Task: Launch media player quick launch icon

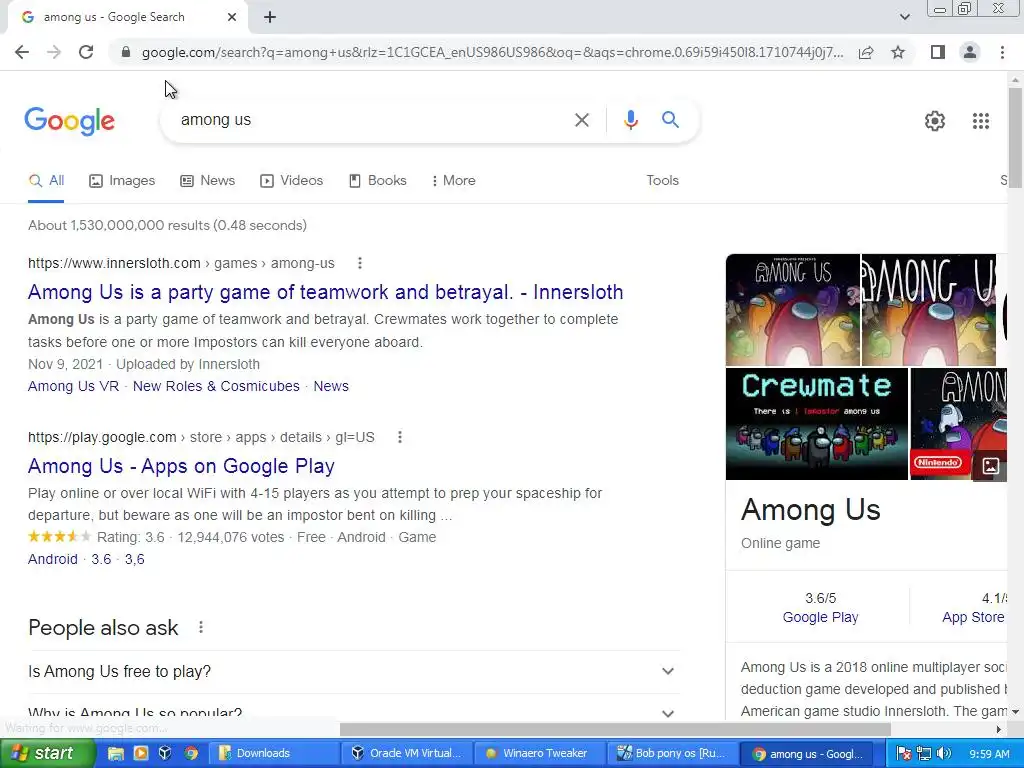Action: [x=140, y=754]
